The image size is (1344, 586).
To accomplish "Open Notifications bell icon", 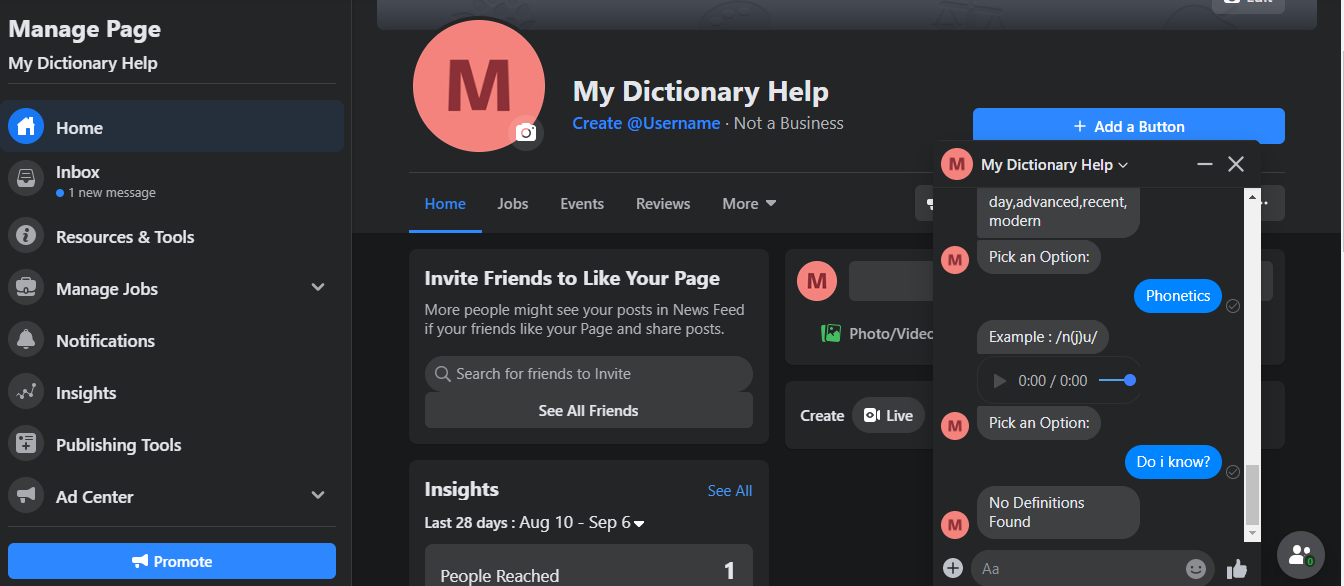I will tap(26, 340).
